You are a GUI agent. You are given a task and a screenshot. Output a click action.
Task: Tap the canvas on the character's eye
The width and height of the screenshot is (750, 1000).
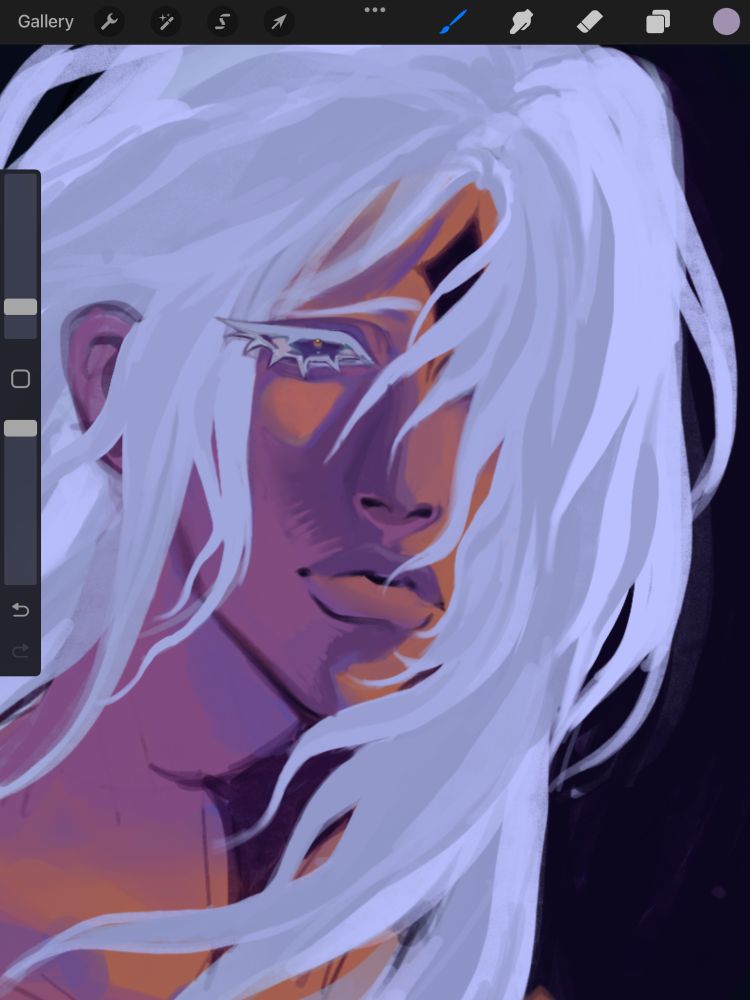[x=317, y=346]
